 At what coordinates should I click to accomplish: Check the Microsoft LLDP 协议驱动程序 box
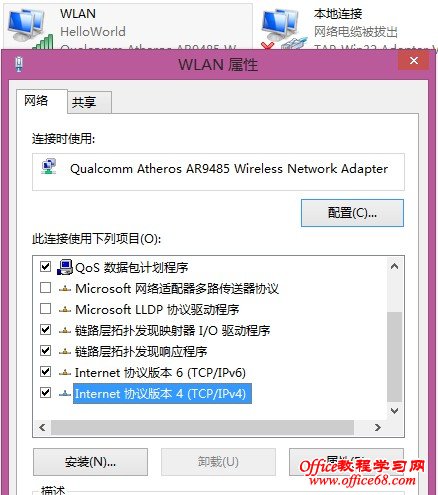[45, 309]
